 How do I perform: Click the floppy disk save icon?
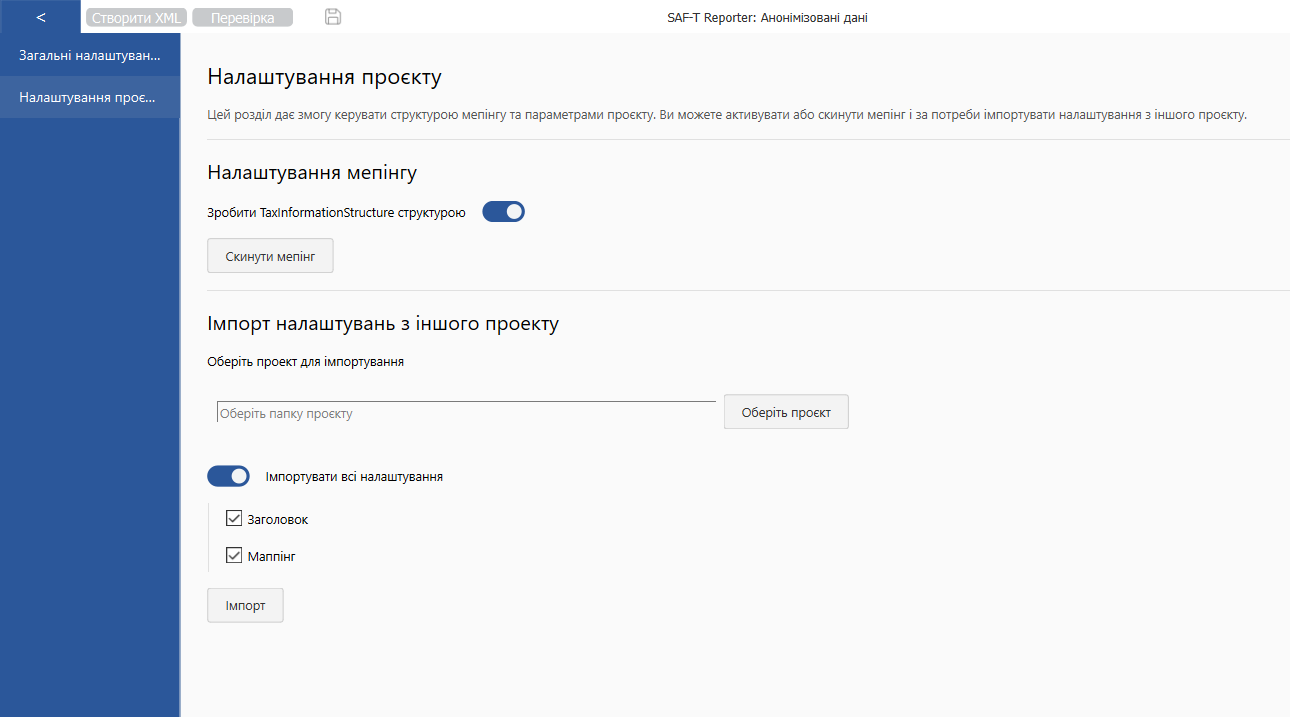pyautogui.click(x=334, y=17)
